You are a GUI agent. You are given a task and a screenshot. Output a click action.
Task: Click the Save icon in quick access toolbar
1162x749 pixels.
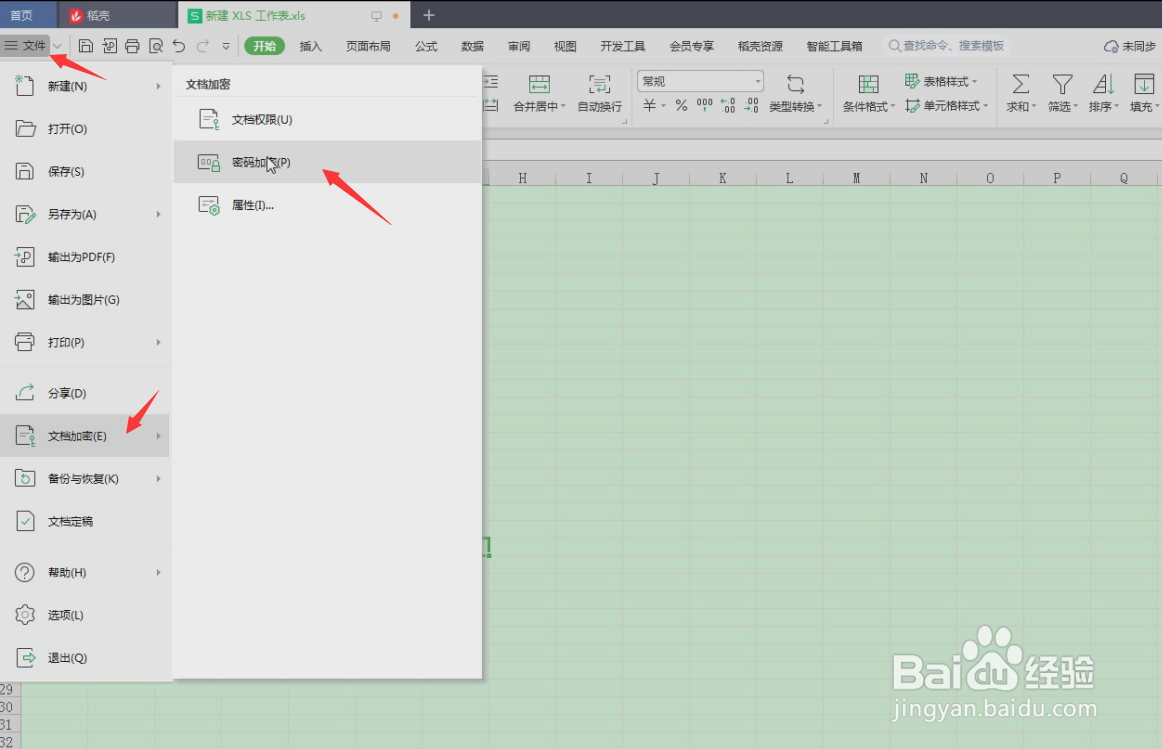point(86,46)
